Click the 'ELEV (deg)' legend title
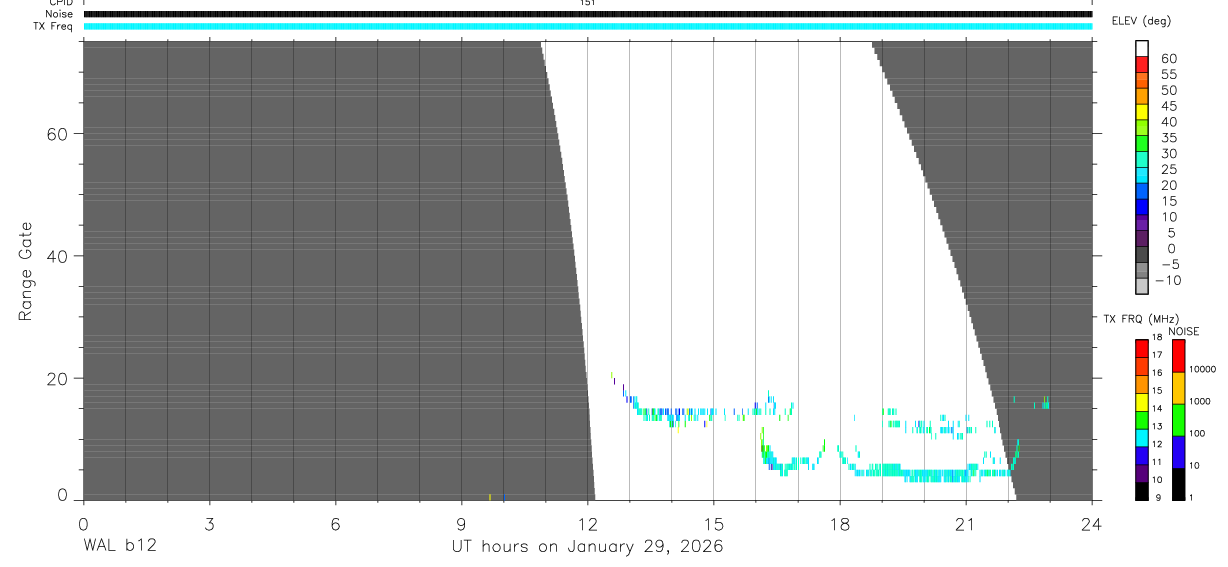The image size is (1228, 567). pyautogui.click(x=1141, y=21)
